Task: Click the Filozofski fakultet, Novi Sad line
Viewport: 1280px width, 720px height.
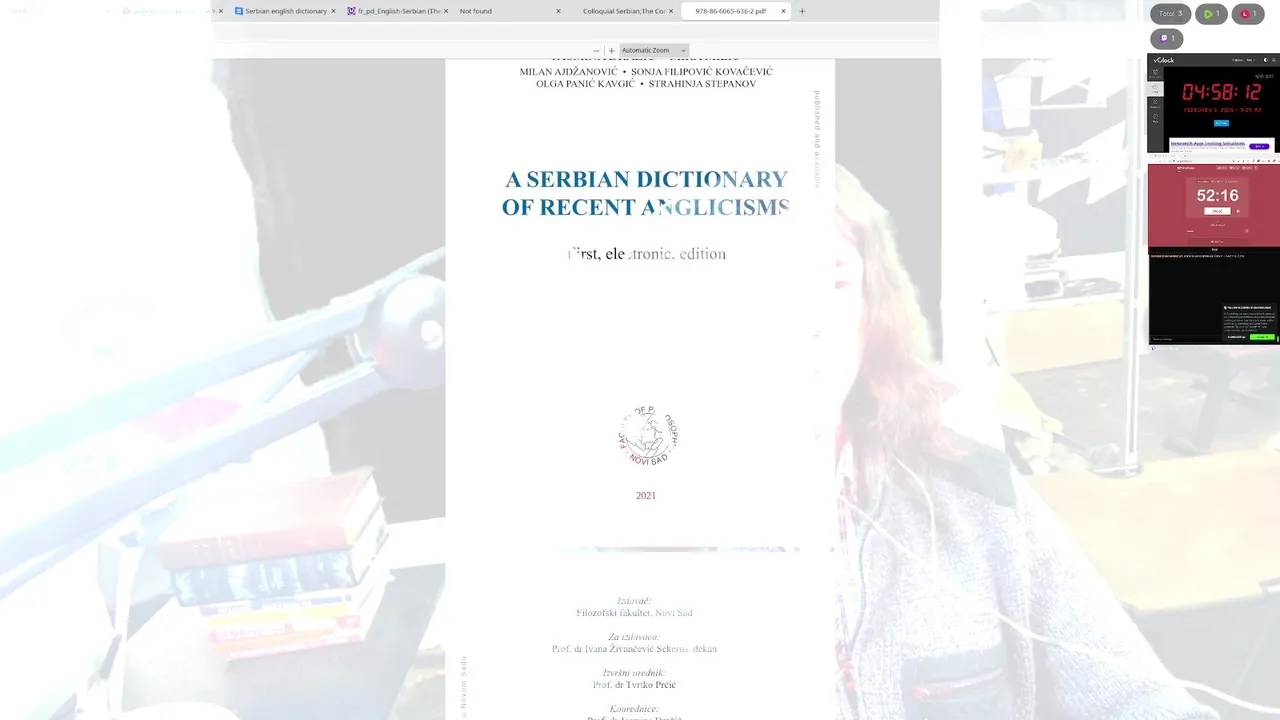Action: [634, 613]
